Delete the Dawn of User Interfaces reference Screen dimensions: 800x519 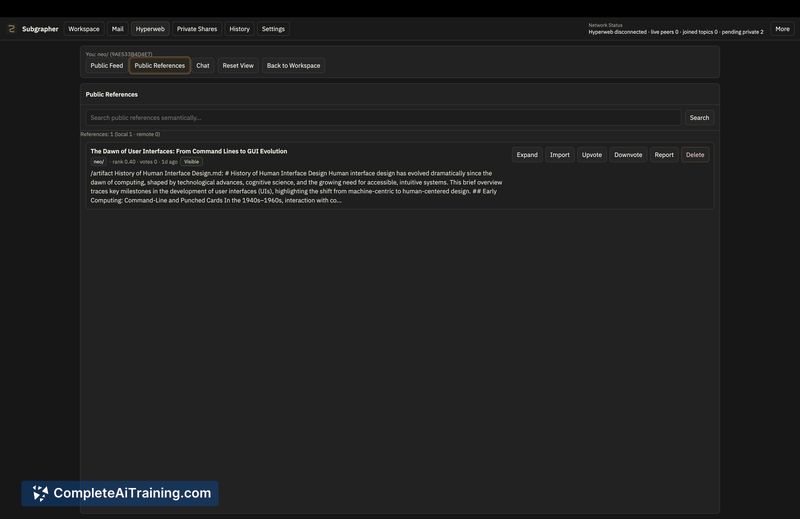click(694, 155)
